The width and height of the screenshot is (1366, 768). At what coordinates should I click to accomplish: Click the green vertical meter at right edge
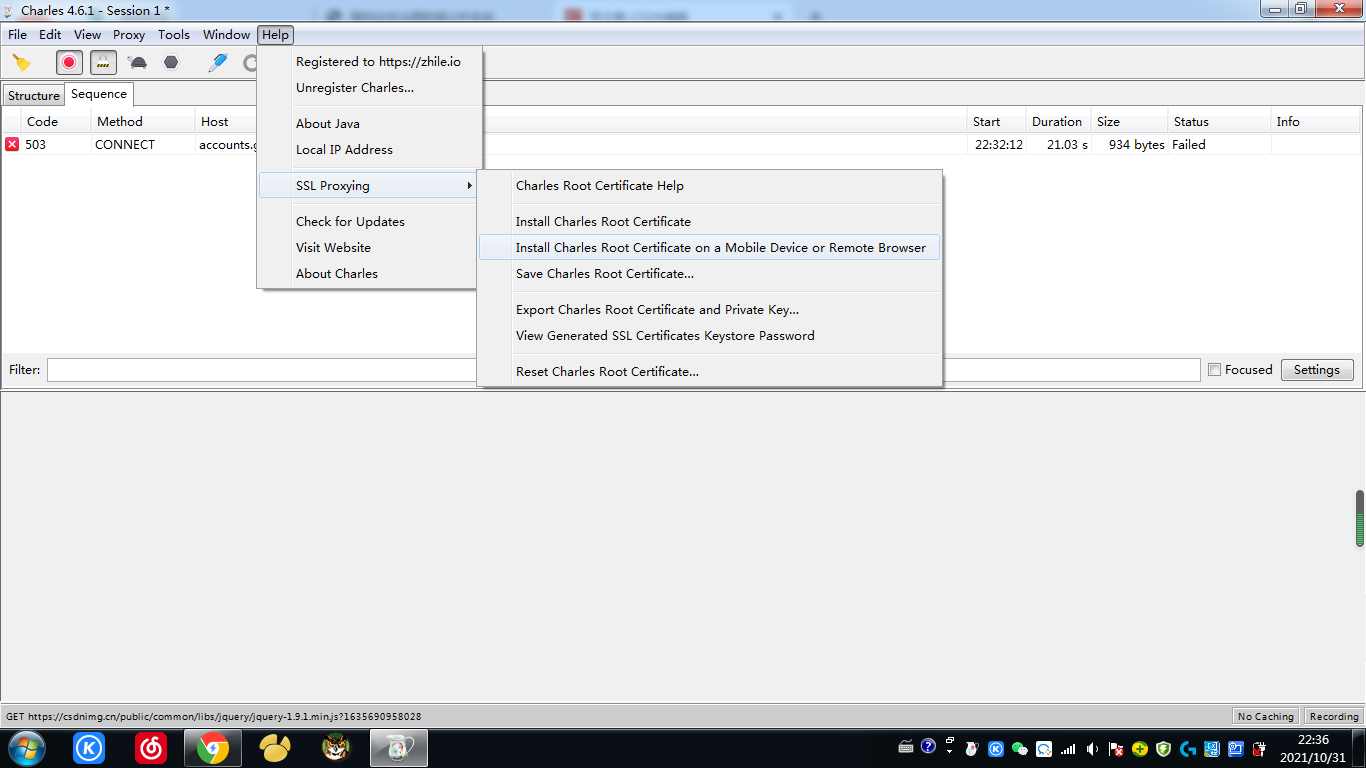click(1360, 518)
